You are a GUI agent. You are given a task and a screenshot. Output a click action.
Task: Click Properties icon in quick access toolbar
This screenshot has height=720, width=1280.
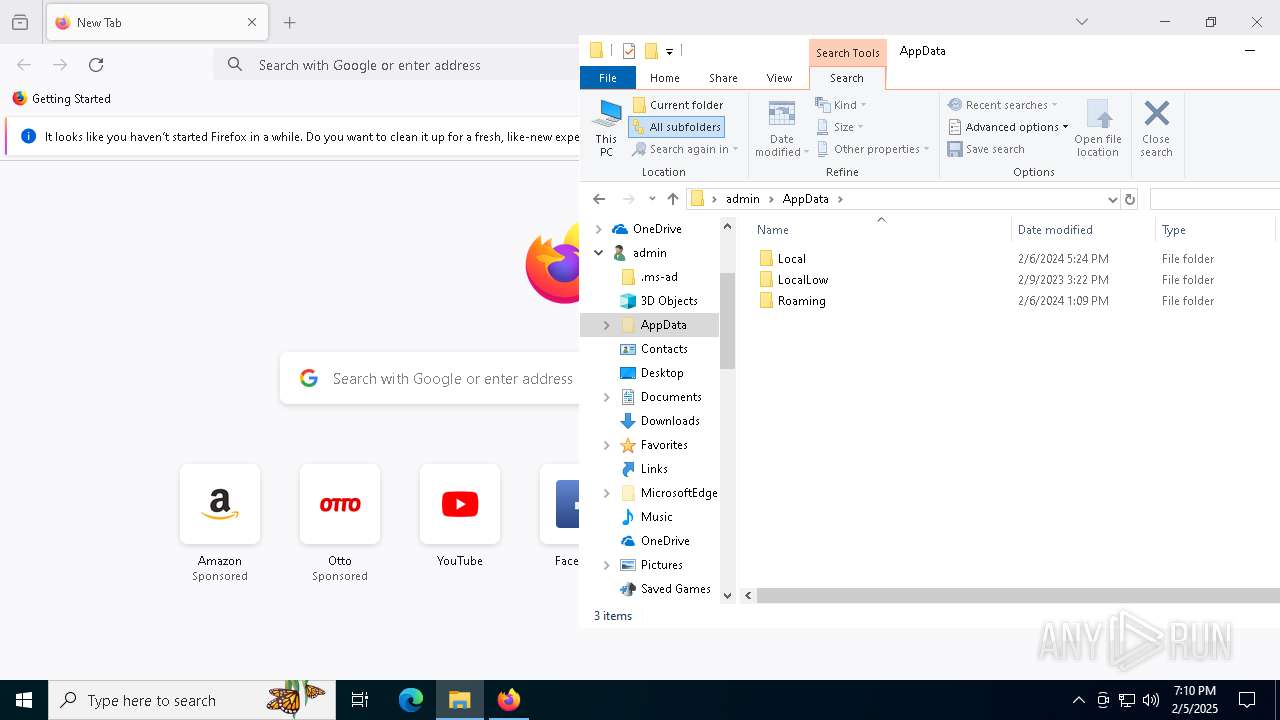point(628,51)
